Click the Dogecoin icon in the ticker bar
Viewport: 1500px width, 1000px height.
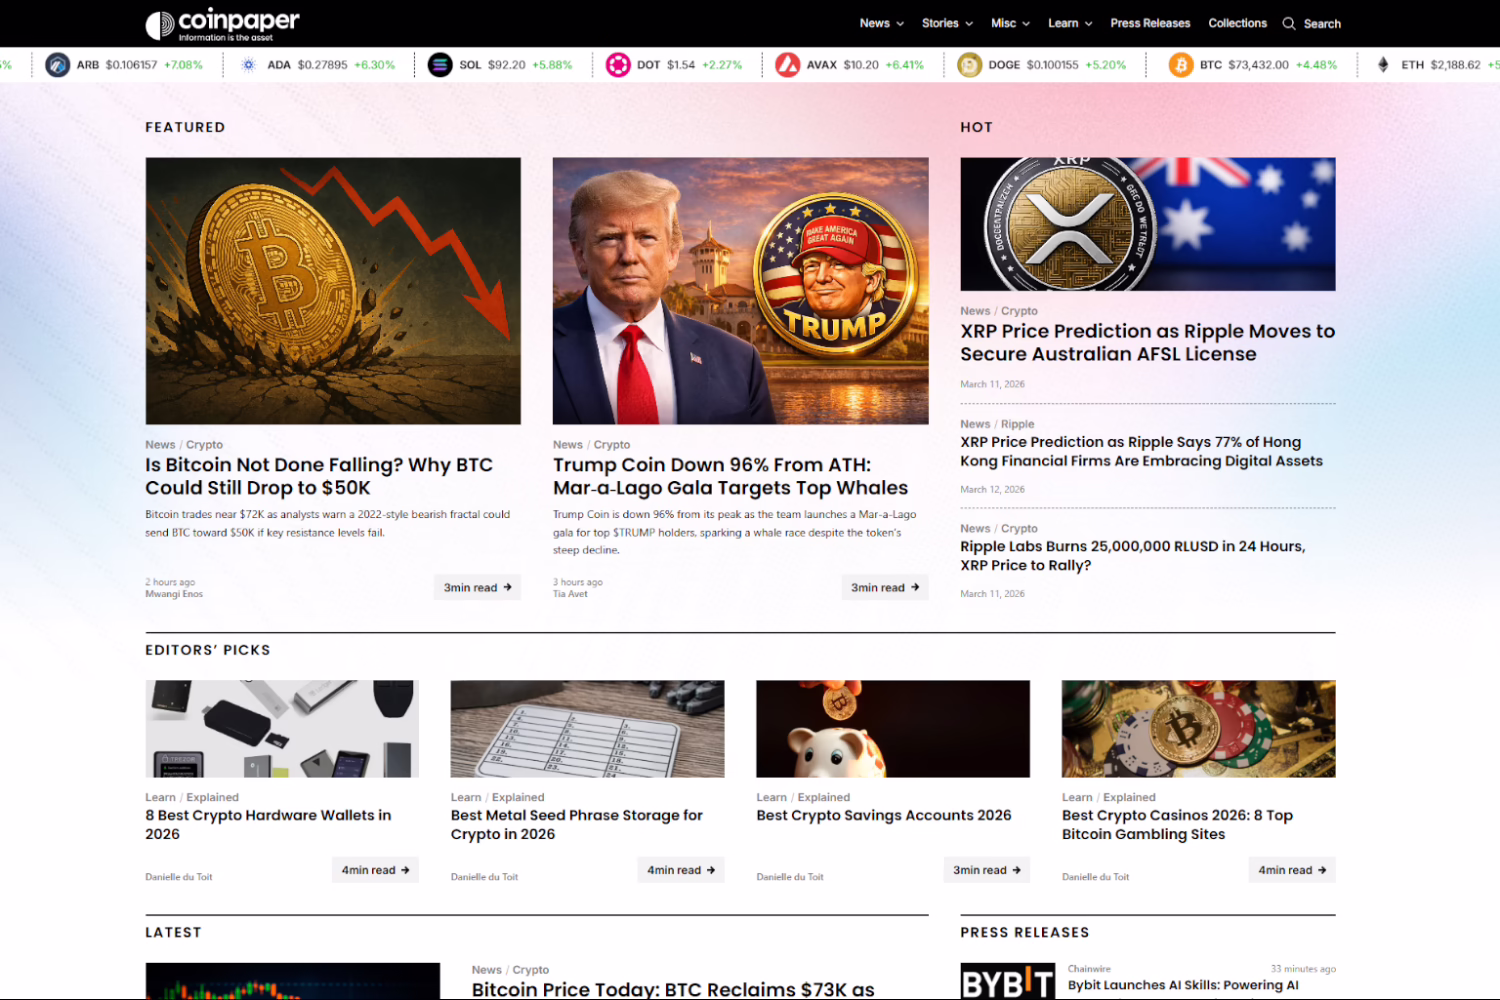[x=968, y=64]
